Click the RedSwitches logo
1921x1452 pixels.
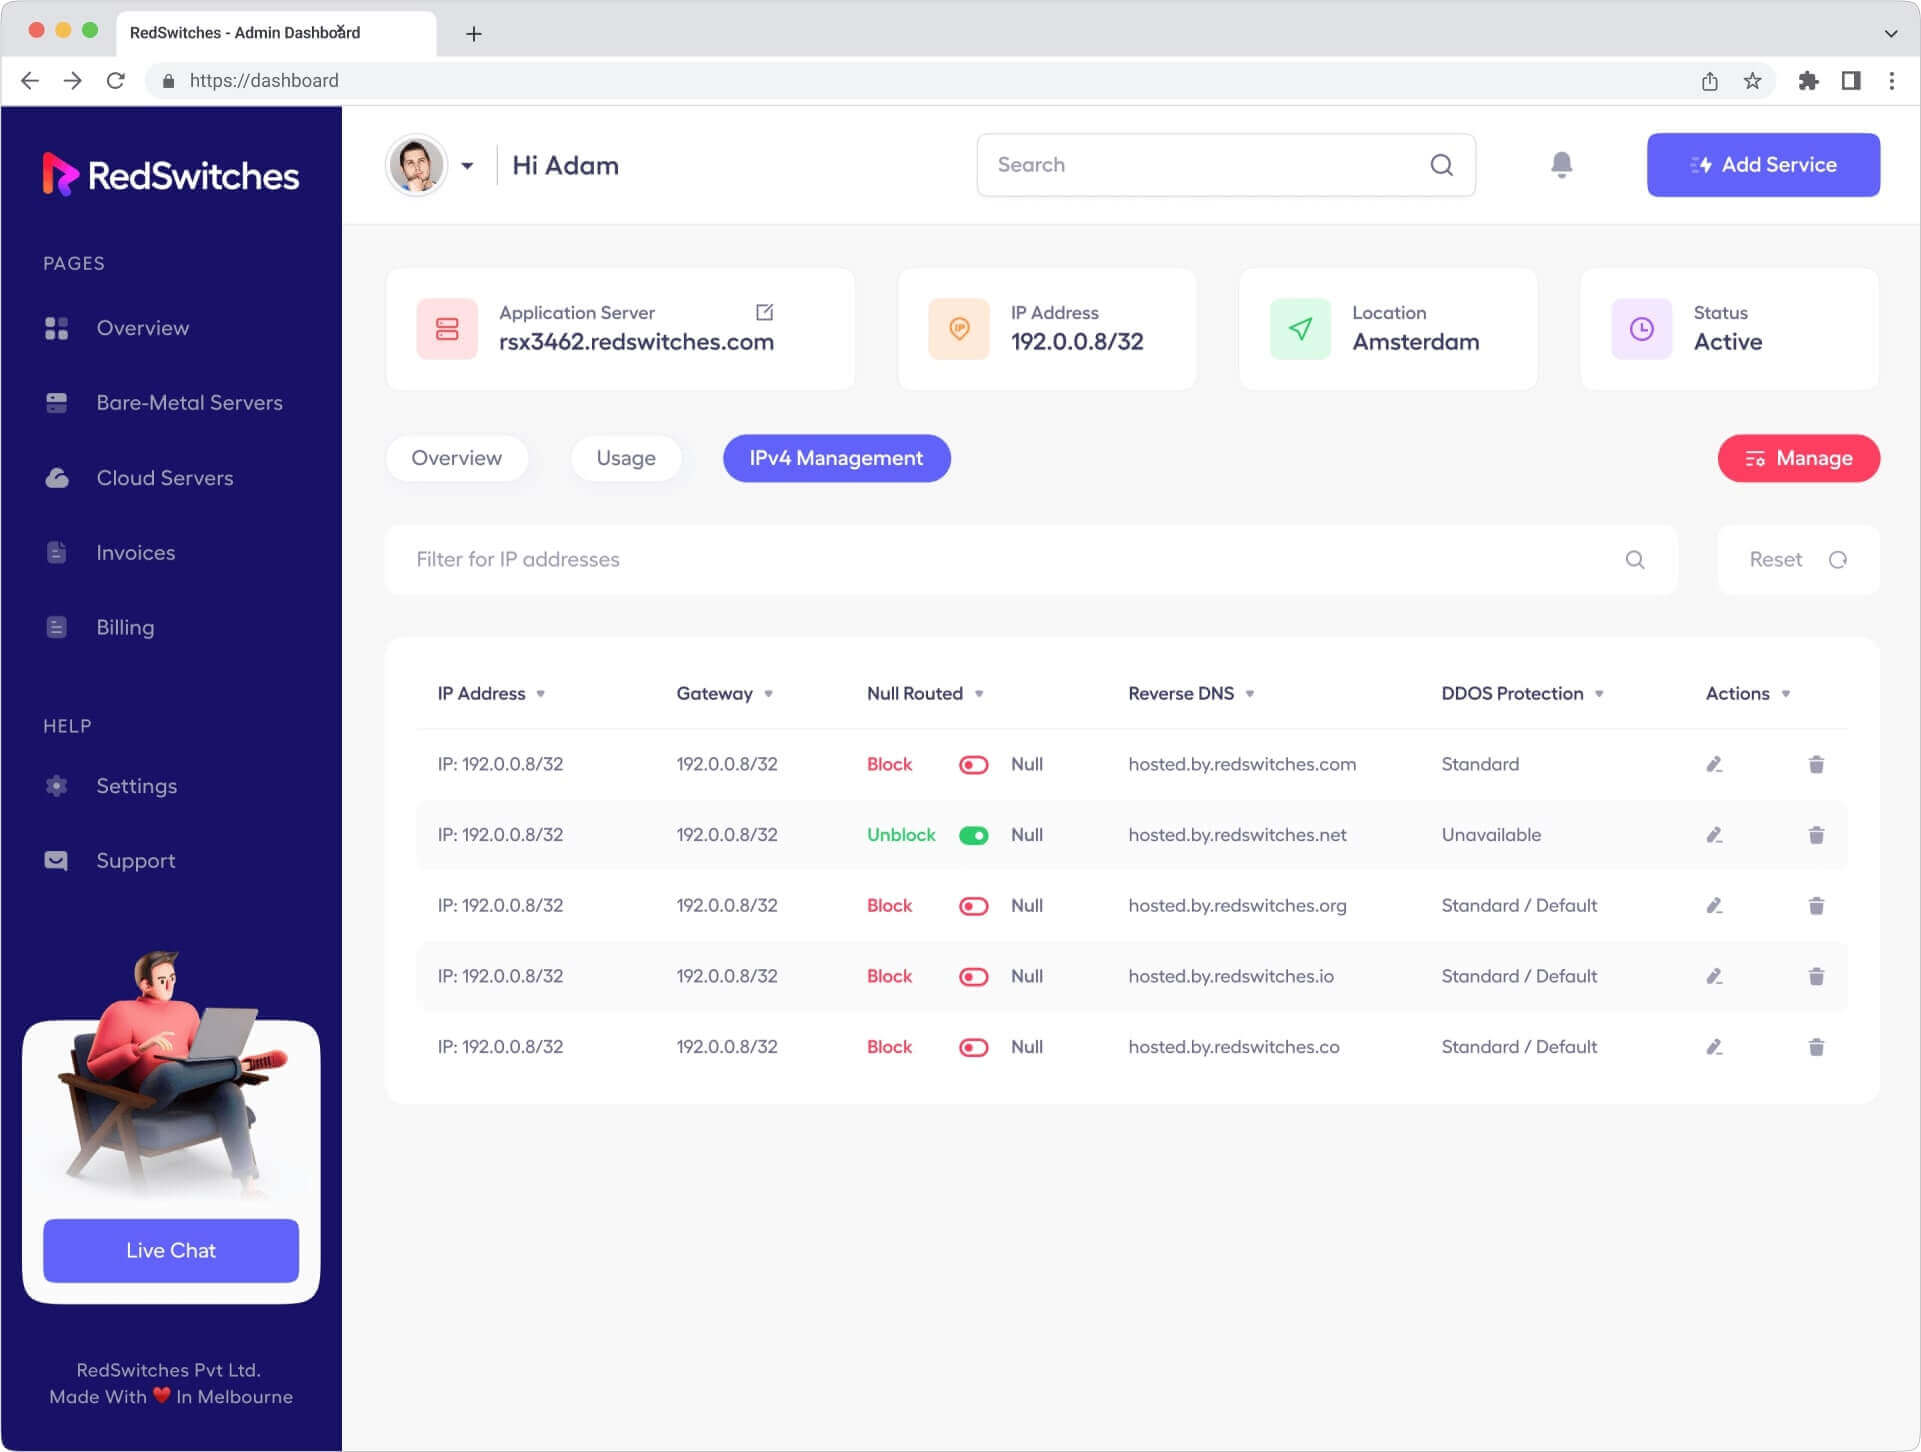click(x=171, y=175)
